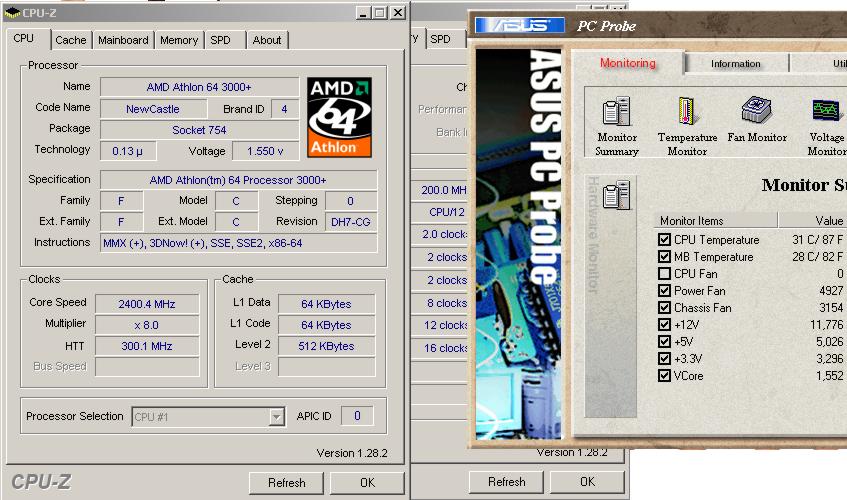Click the Level 2 512 KBytes field

pyautogui.click(x=326, y=346)
